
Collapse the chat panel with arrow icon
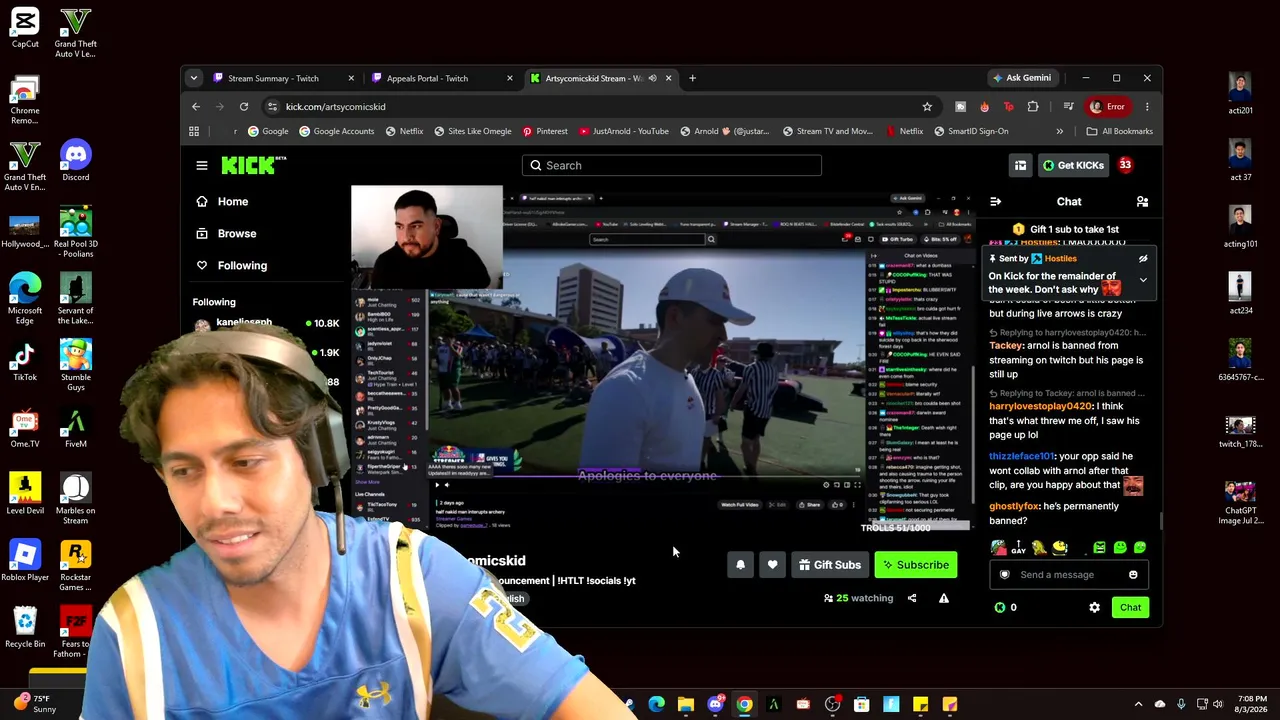pyautogui.click(x=995, y=202)
